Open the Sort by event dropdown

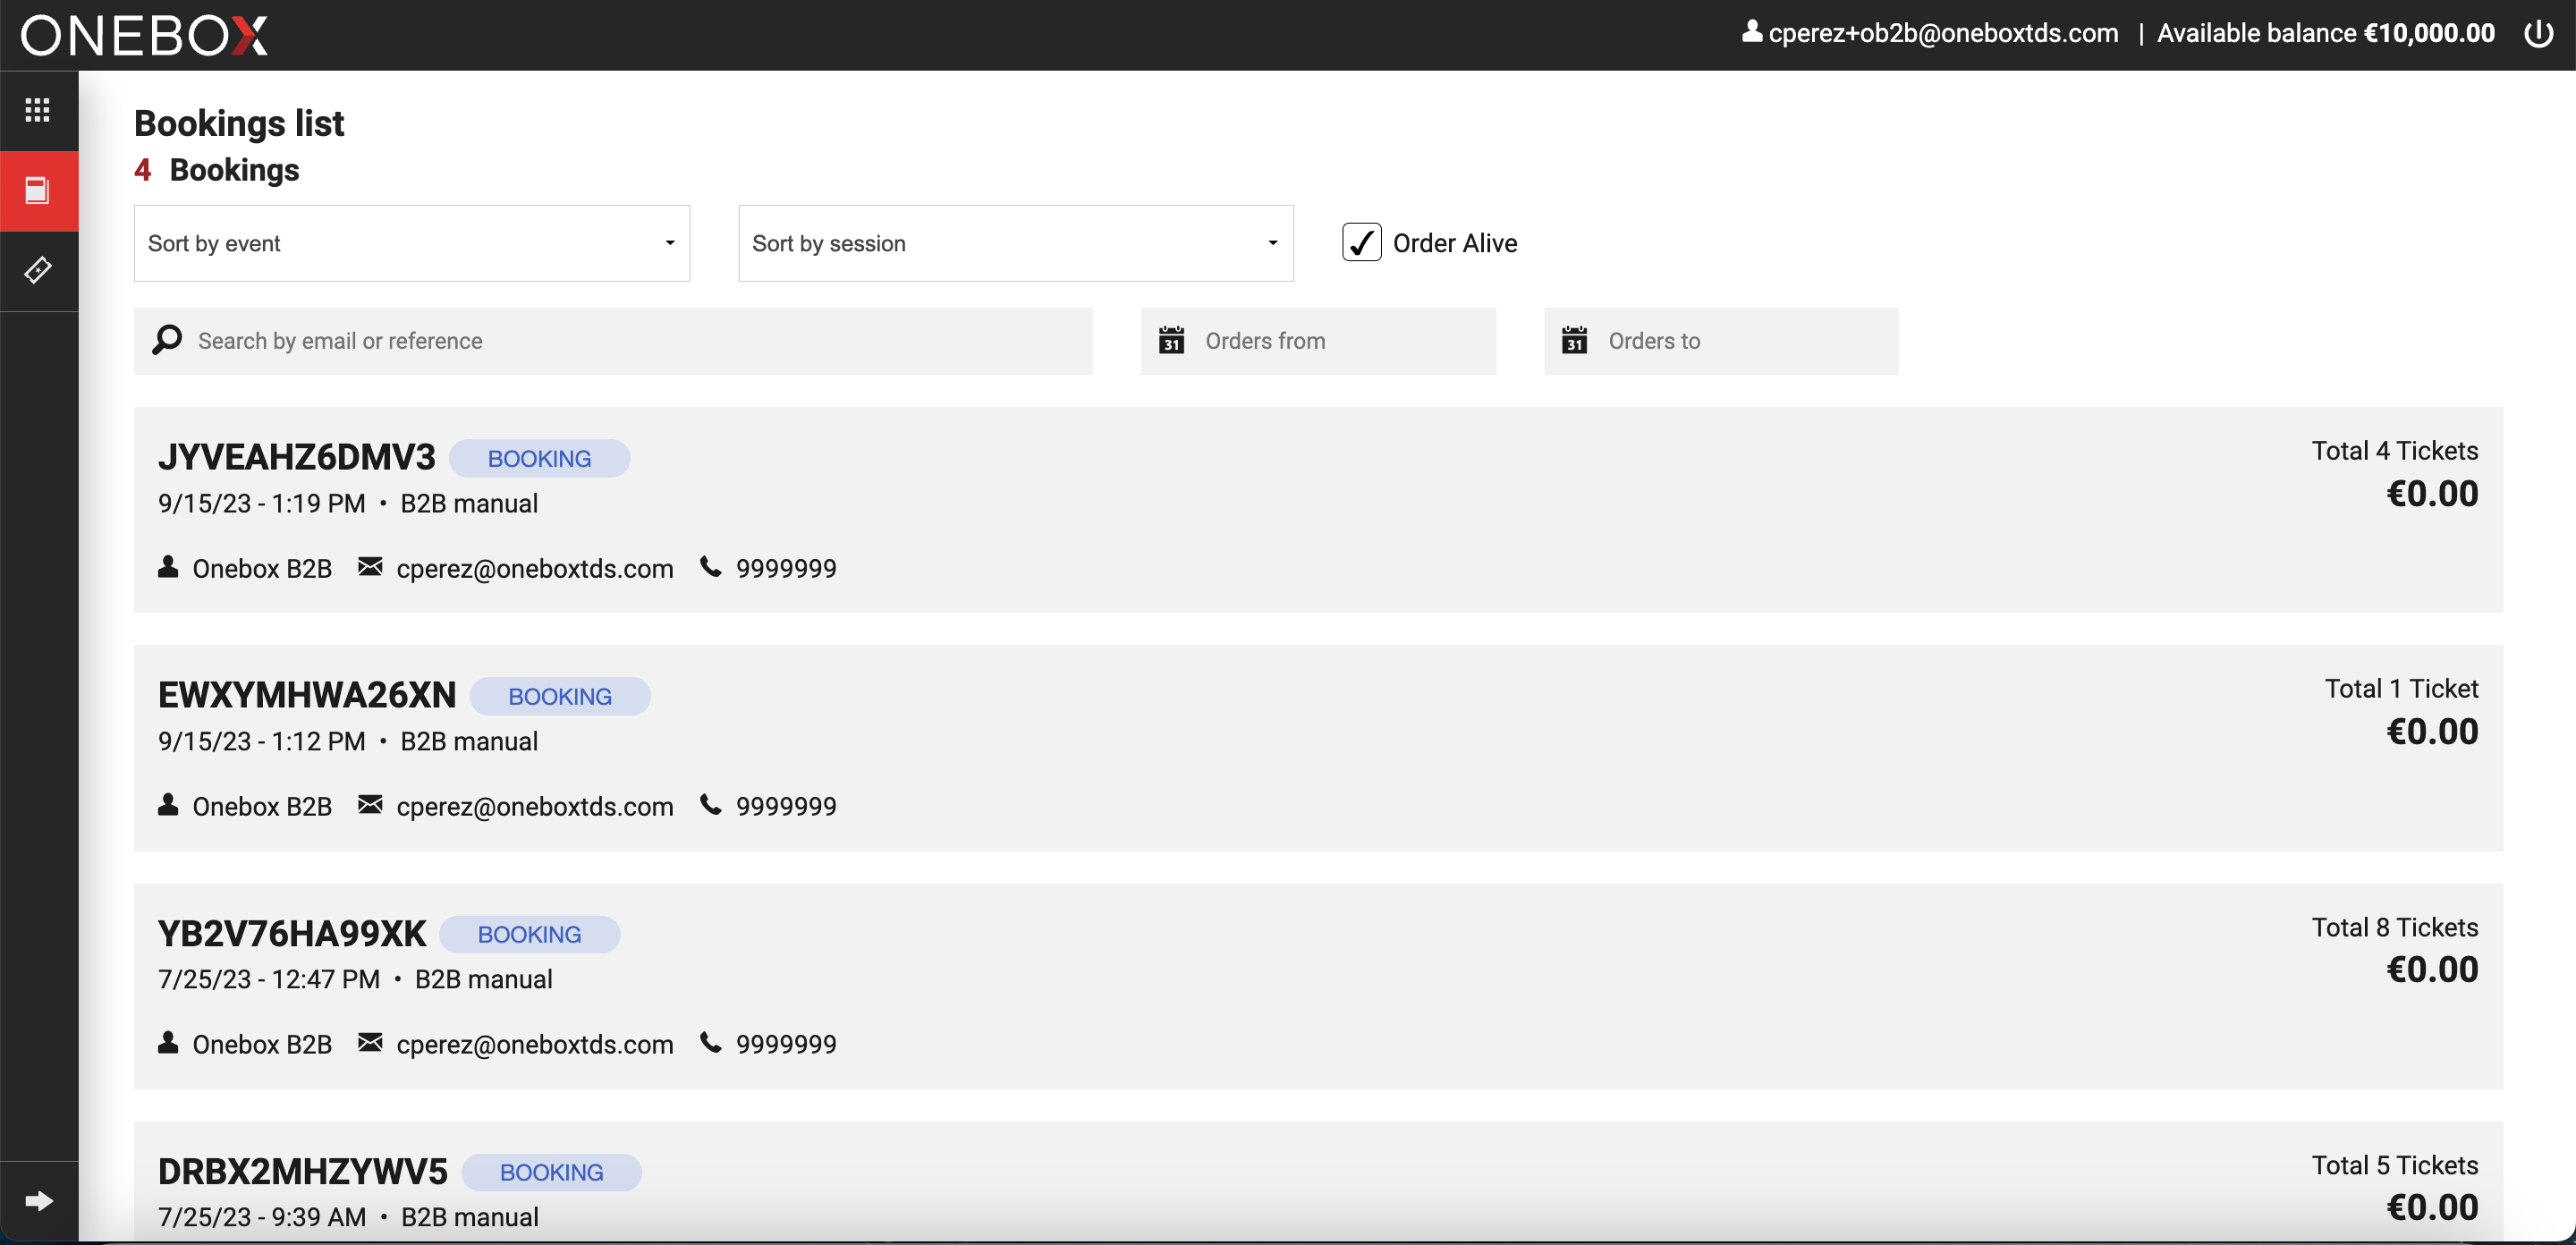tap(412, 243)
